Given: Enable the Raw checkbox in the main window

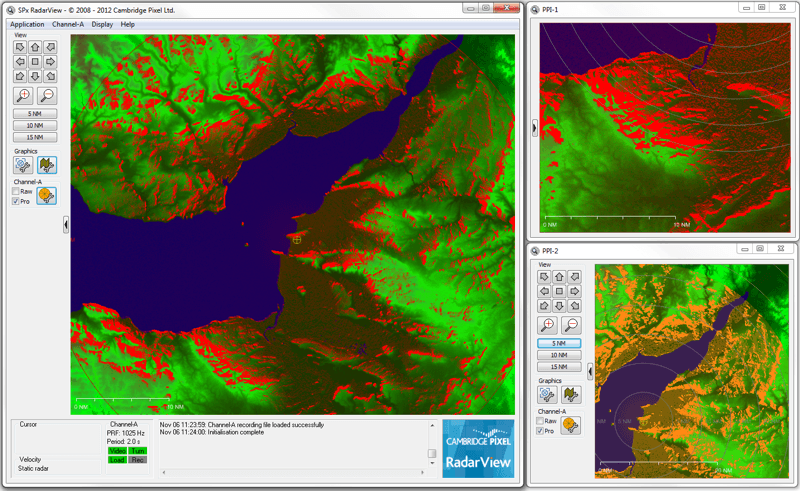Looking at the screenshot, I should [x=16, y=191].
